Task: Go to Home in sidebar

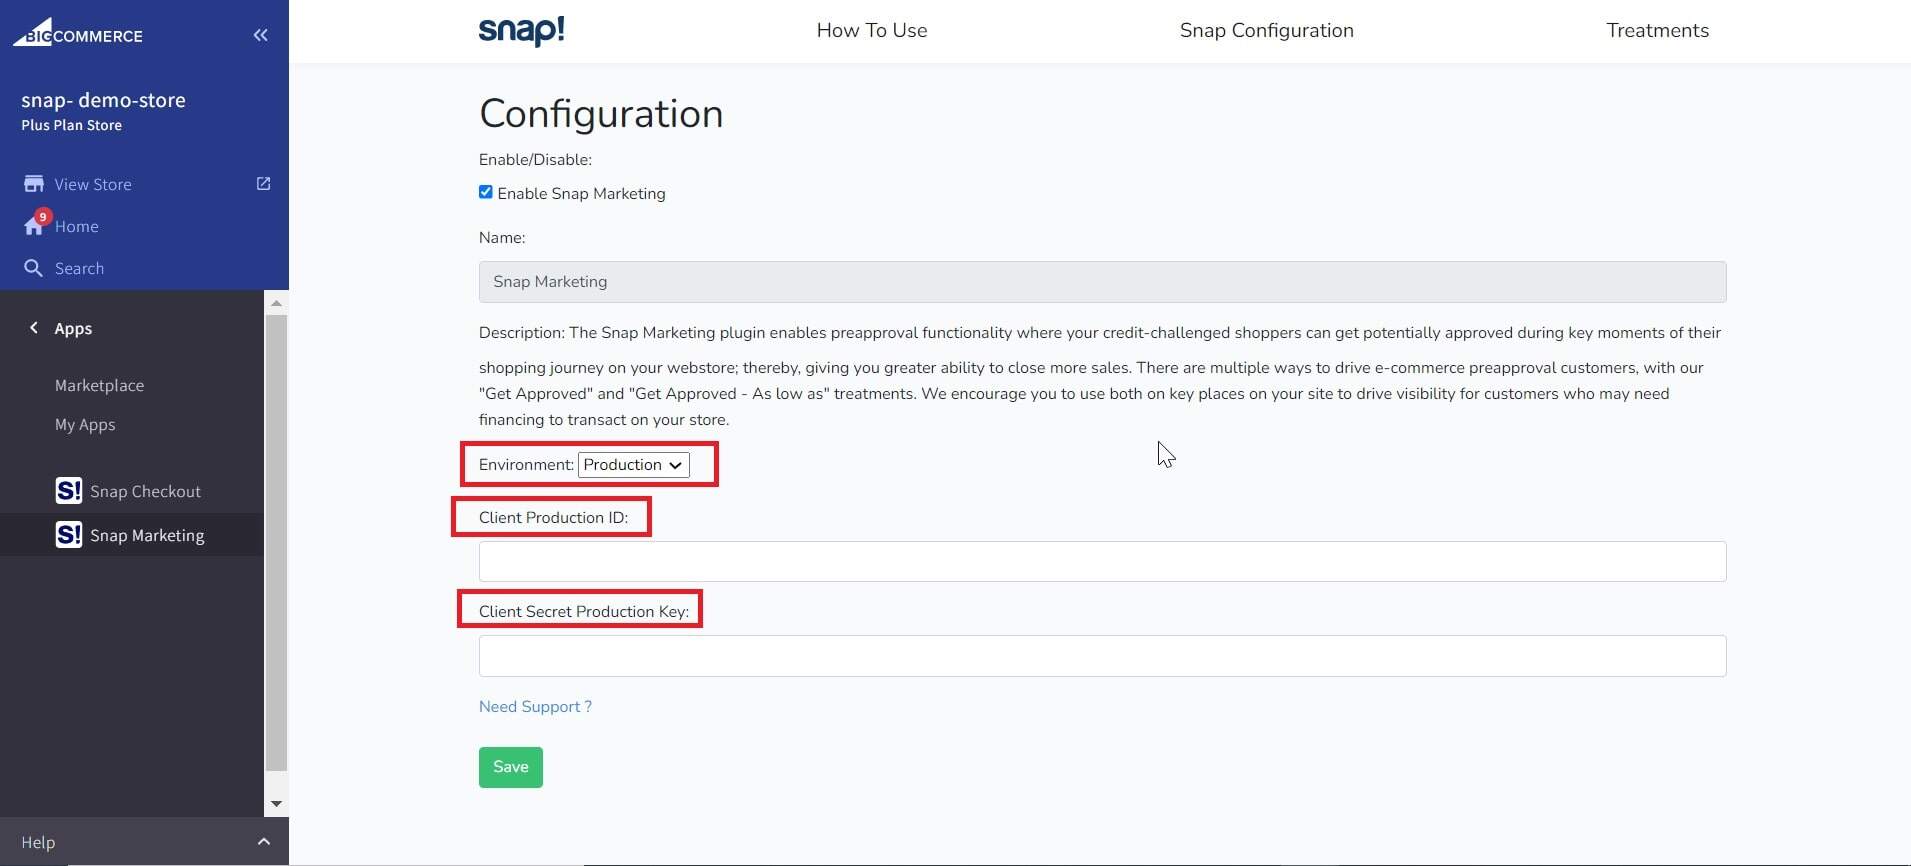Action: click(x=77, y=226)
